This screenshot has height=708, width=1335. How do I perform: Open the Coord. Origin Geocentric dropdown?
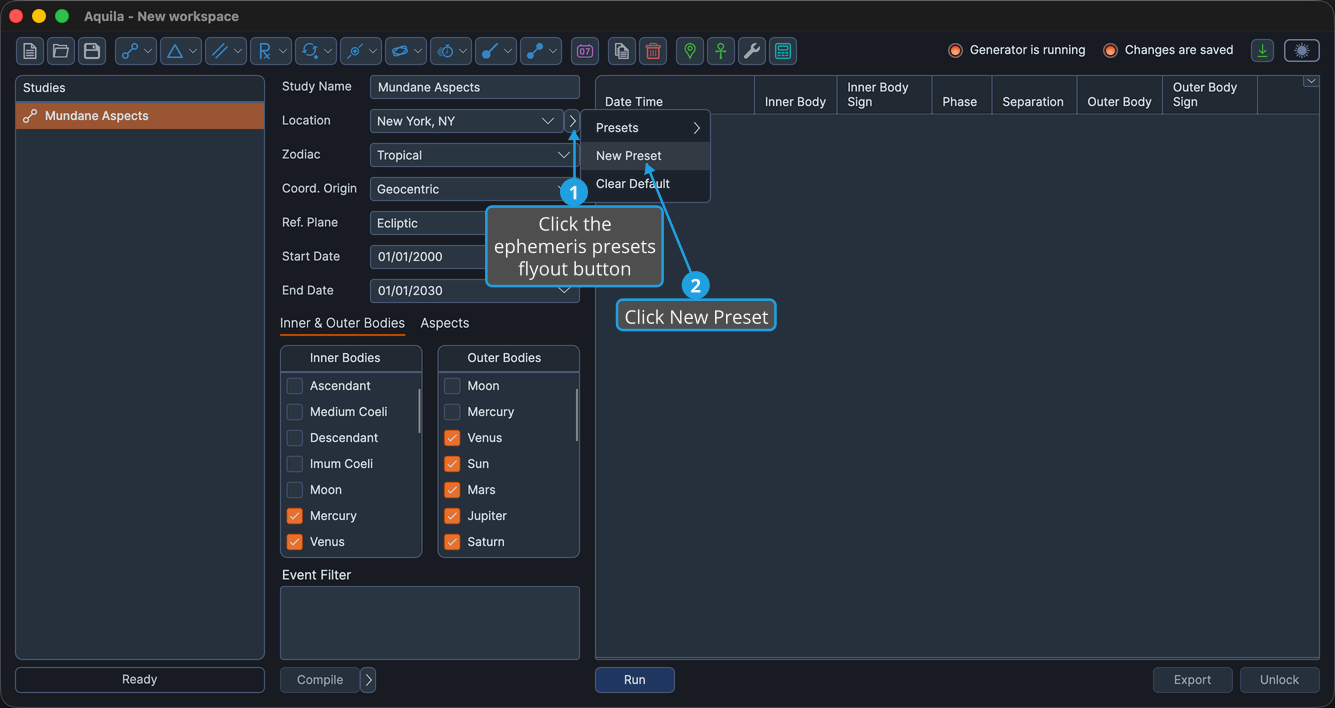474,189
